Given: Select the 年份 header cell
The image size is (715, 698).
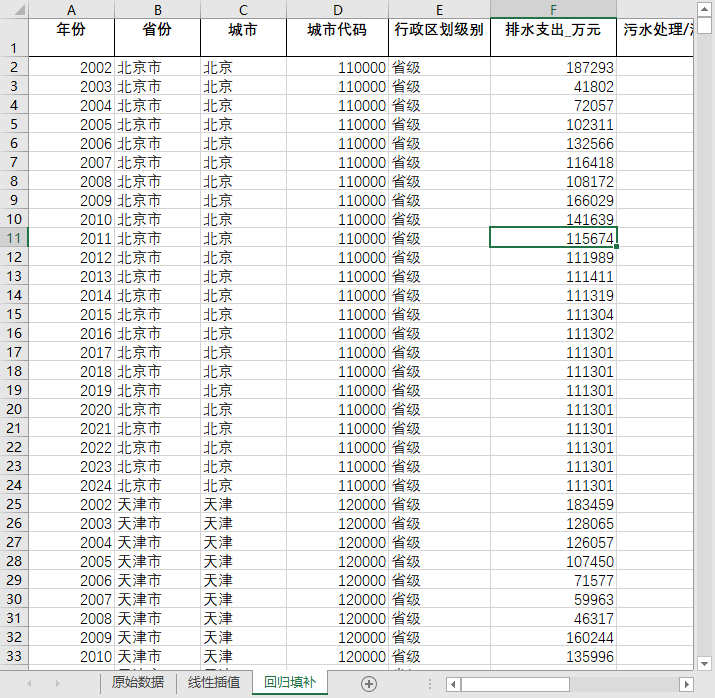Looking at the screenshot, I should [71, 37].
